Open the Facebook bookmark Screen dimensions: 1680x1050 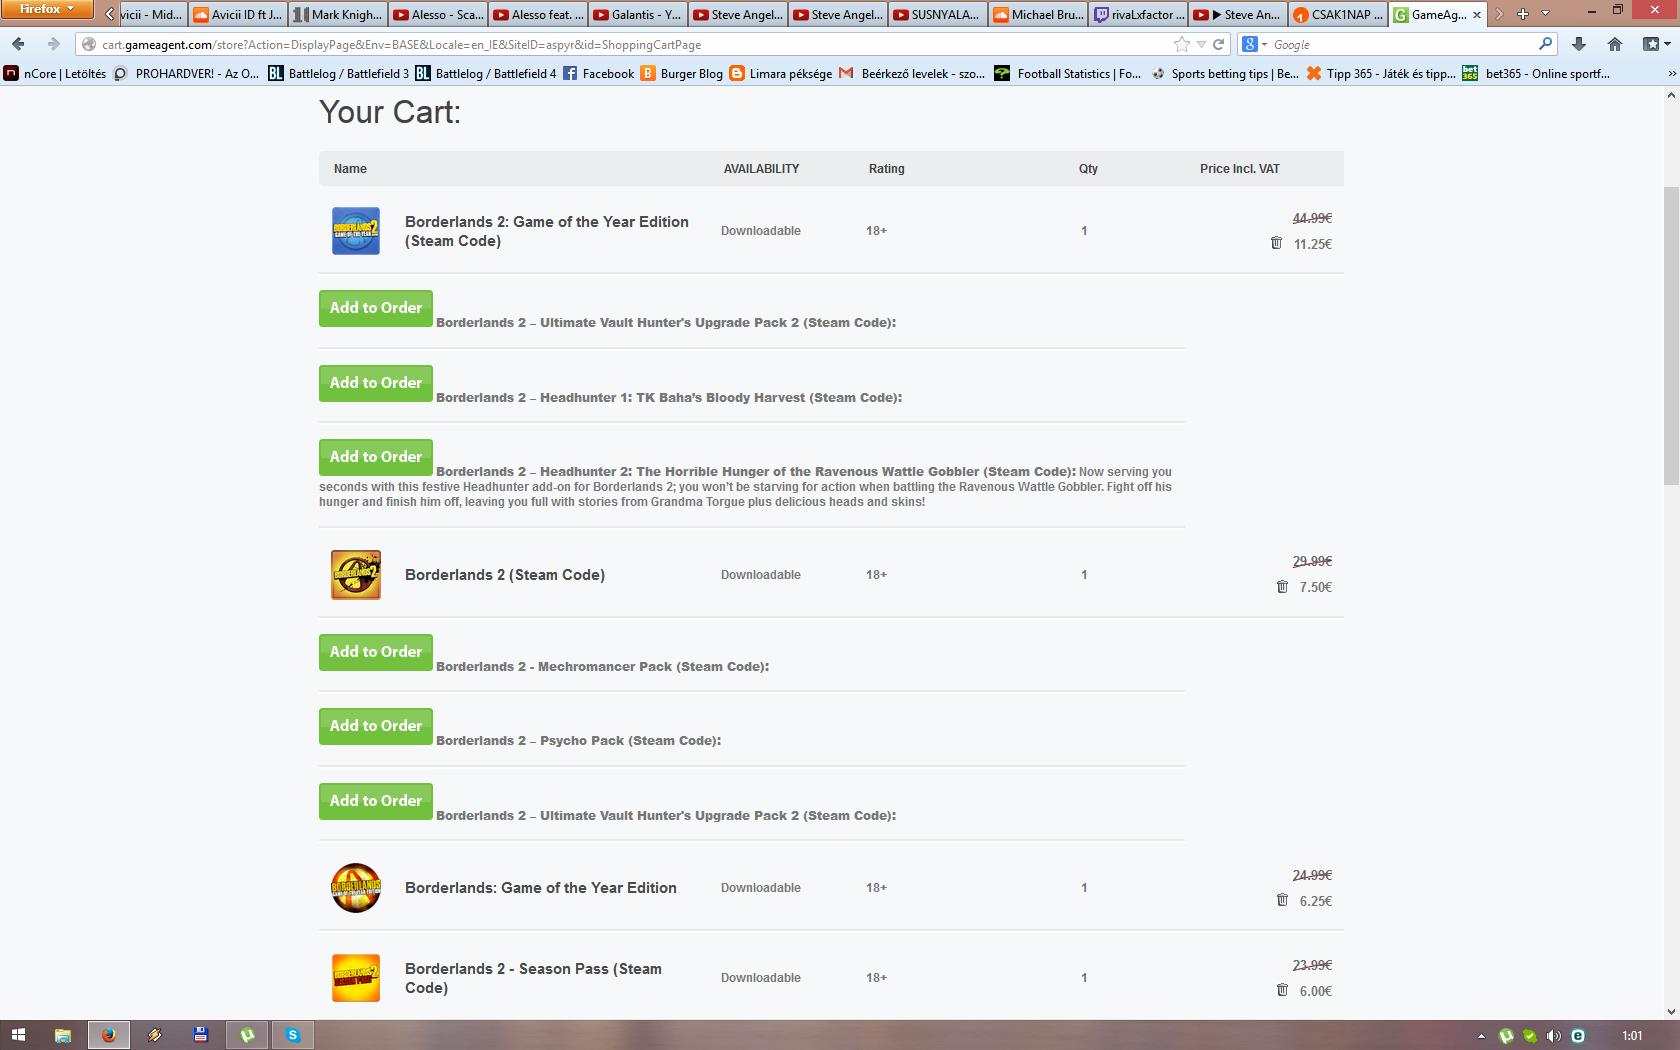(x=598, y=73)
